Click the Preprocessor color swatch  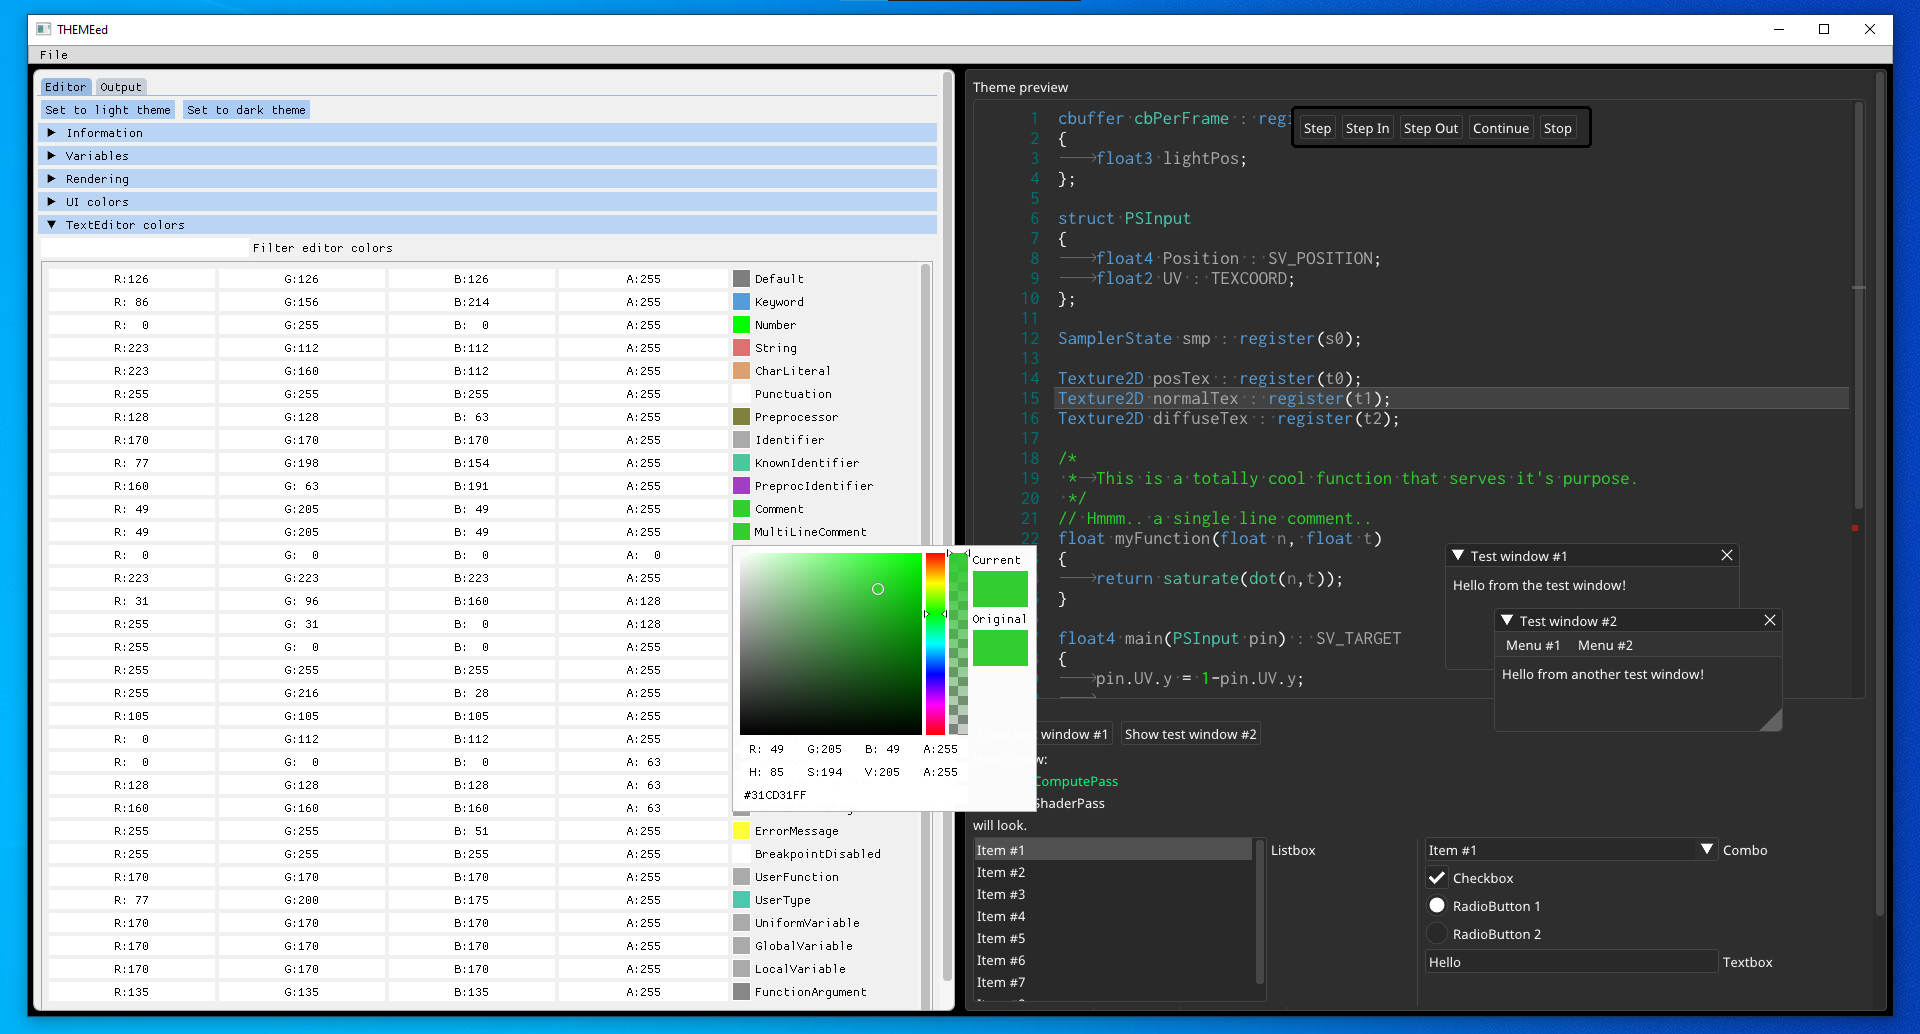pos(741,417)
